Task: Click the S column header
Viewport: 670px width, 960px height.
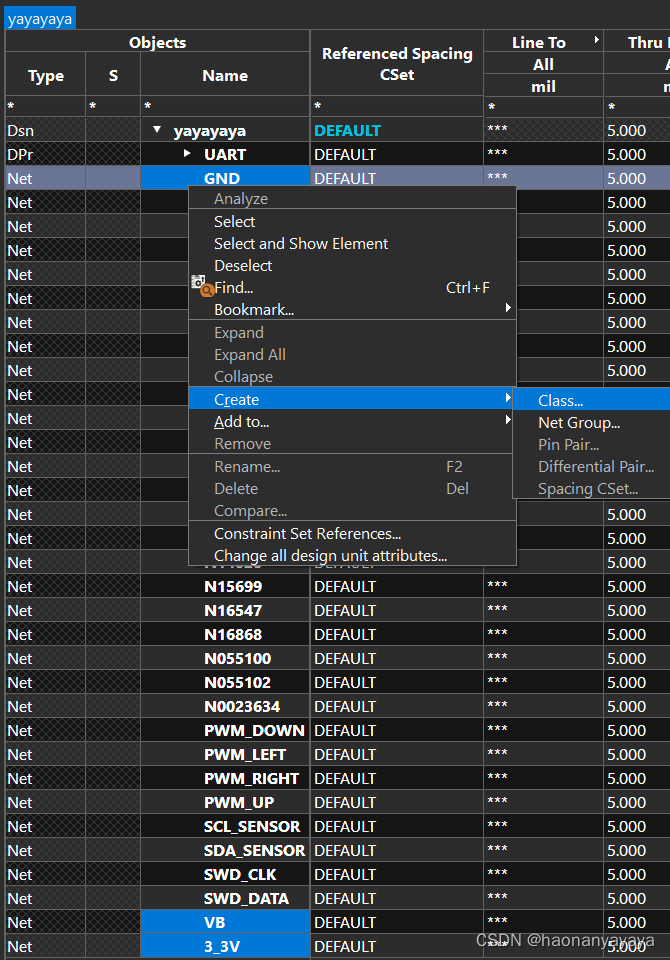Action: pos(113,76)
